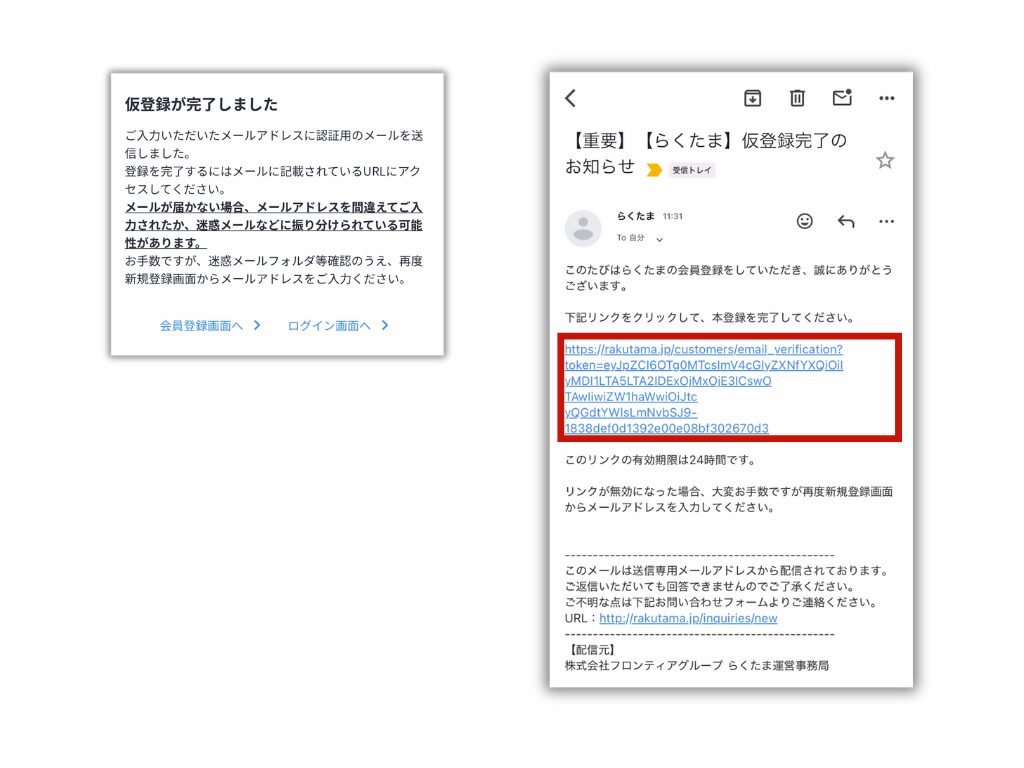1024x768 pixels.
Task: Click the chevron beside ログイン画面へ
Action: click(x=385, y=326)
